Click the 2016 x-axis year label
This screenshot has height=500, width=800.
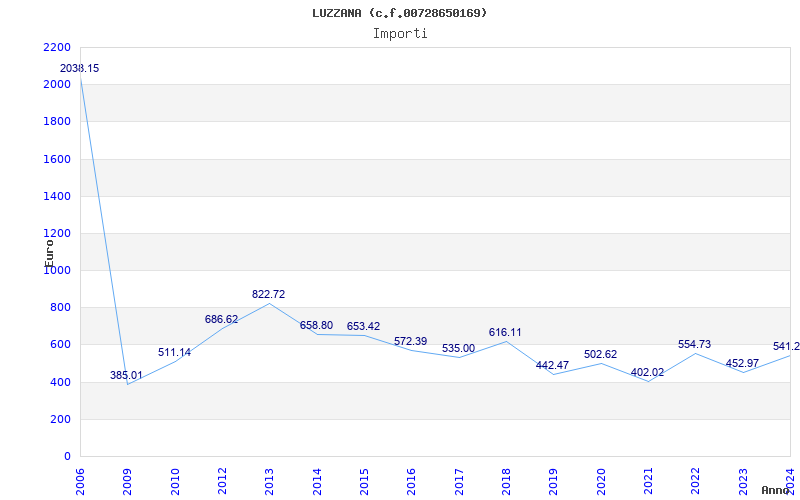411,482
